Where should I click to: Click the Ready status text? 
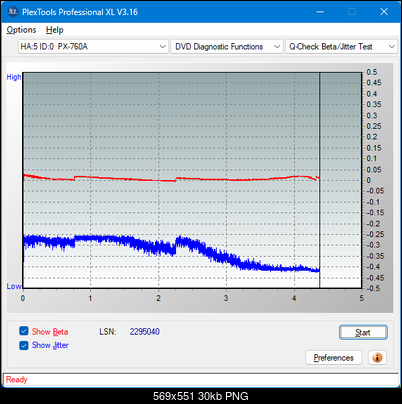16,380
